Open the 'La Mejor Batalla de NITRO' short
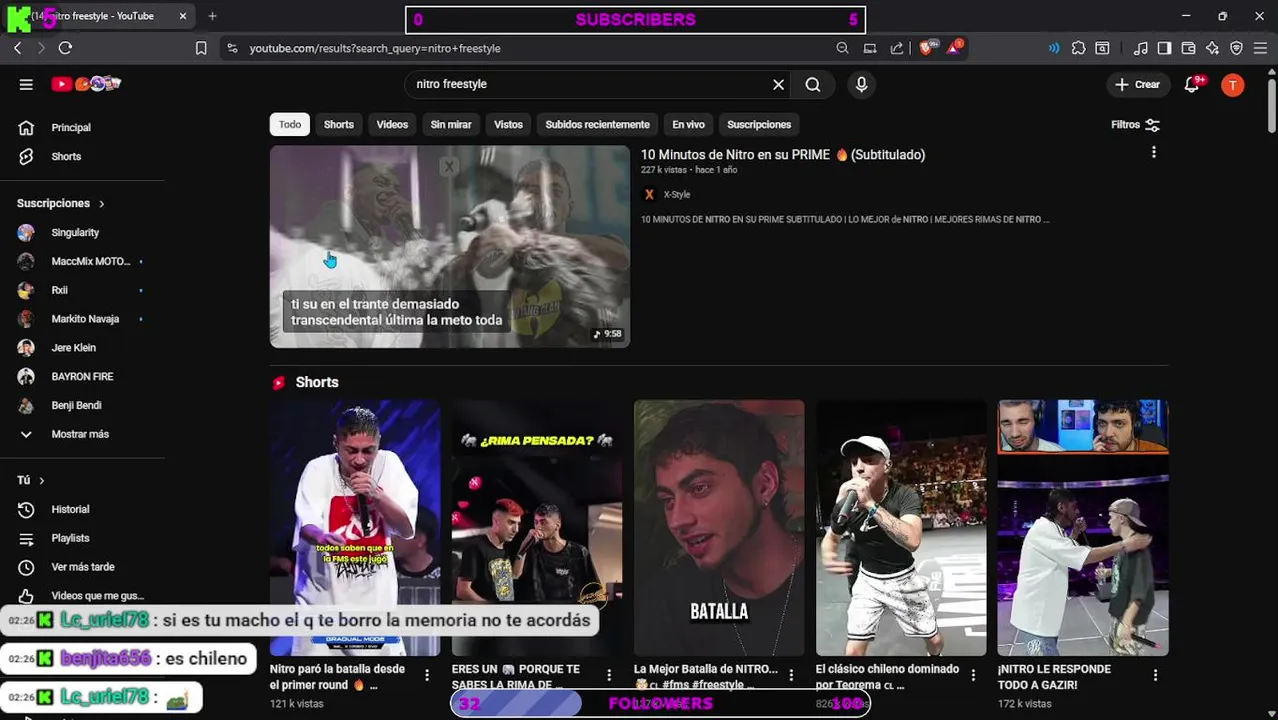Image resolution: width=1278 pixels, height=720 pixels. coord(719,528)
